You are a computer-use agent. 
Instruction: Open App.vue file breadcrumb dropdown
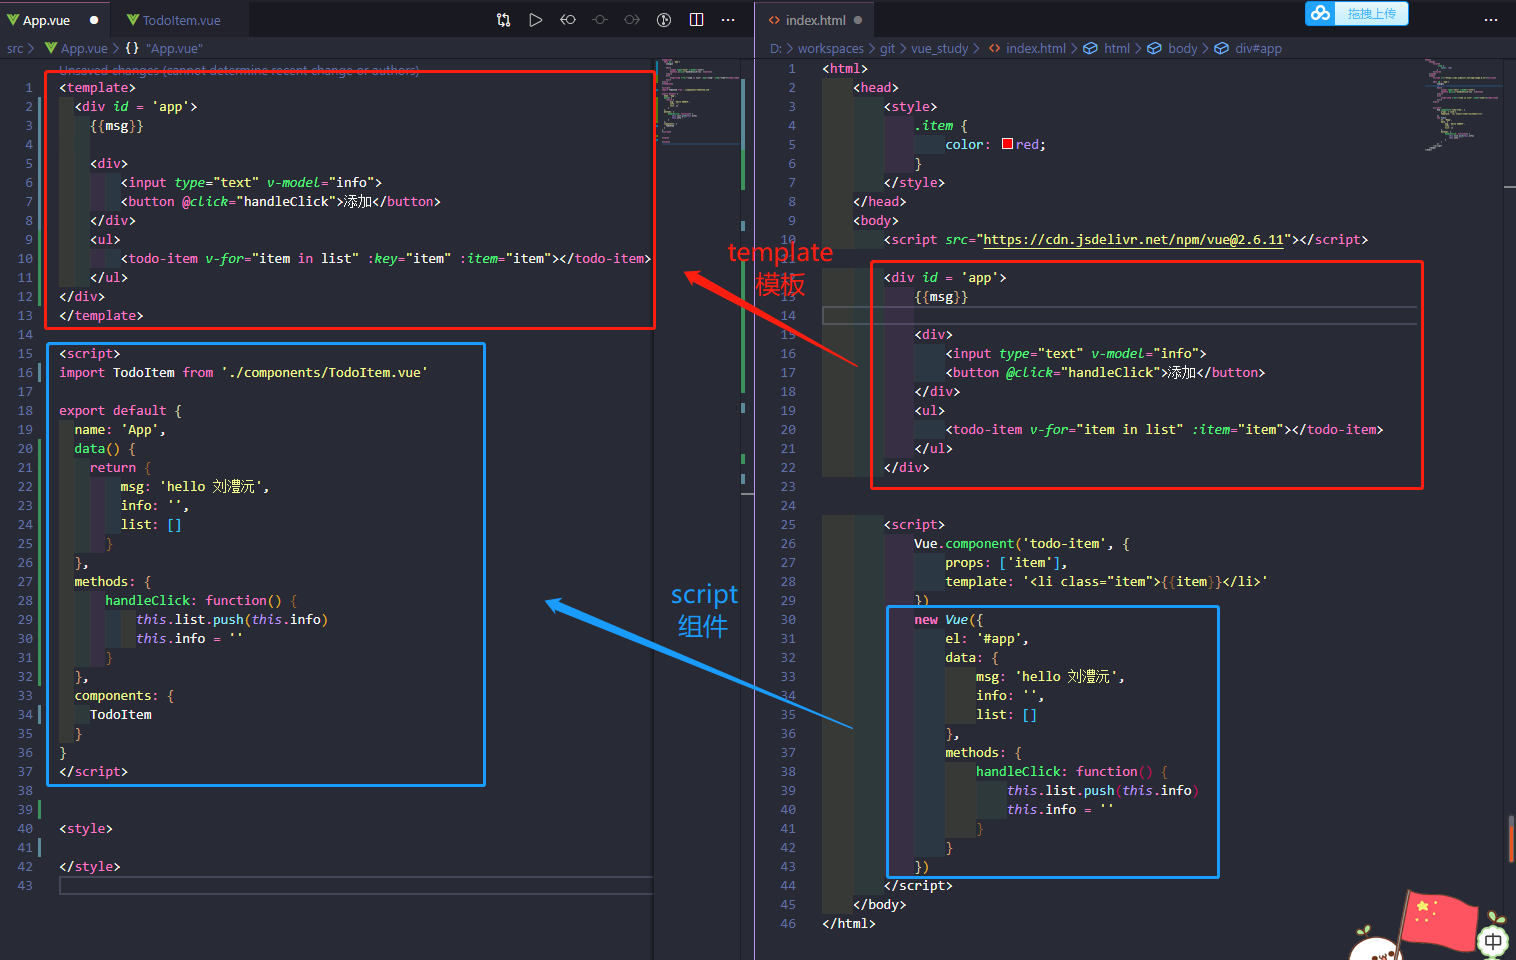(x=84, y=48)
